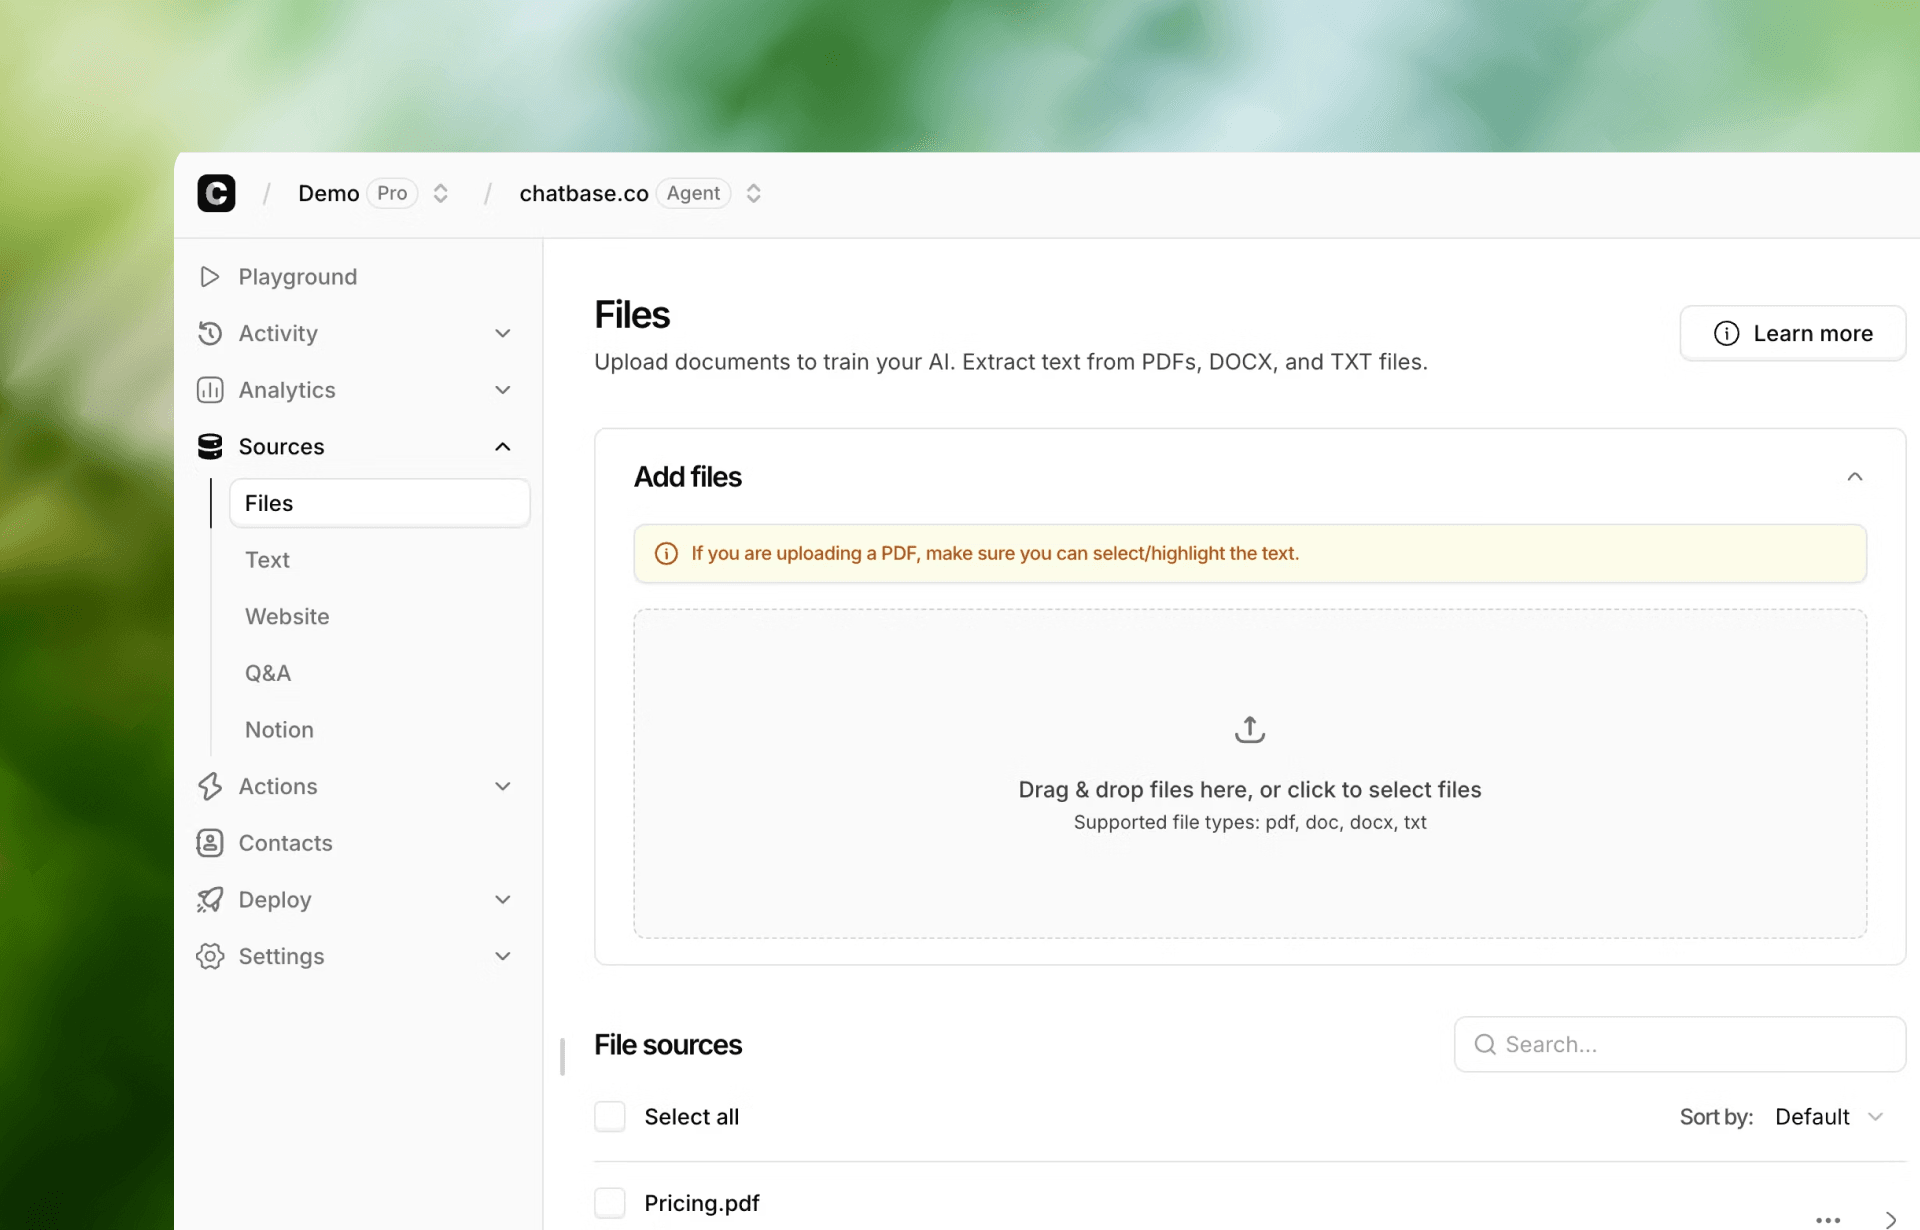Click the chatbase.co agent name
The width and height of the screenshot is (1920, 1230).
[x=584, y=193]
